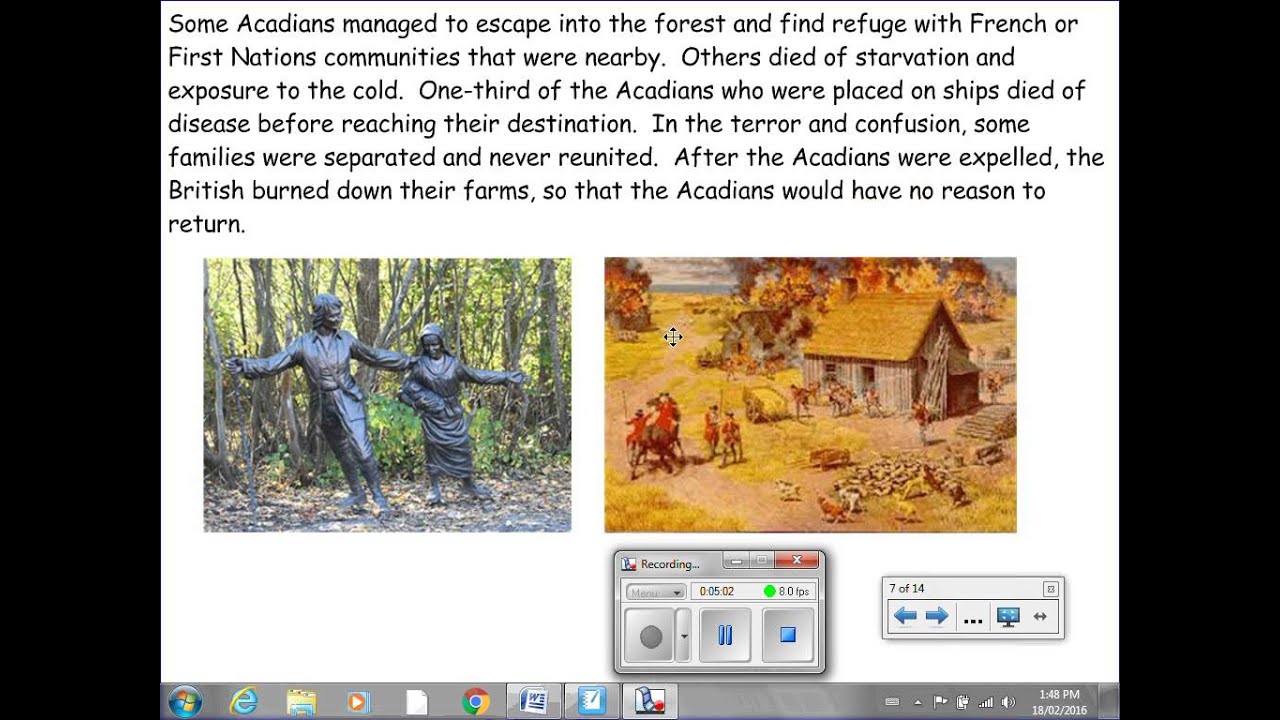Click the recorder app icon in title bar
The height and width of the screenshot is (720, 1280).
coord(628,564)
